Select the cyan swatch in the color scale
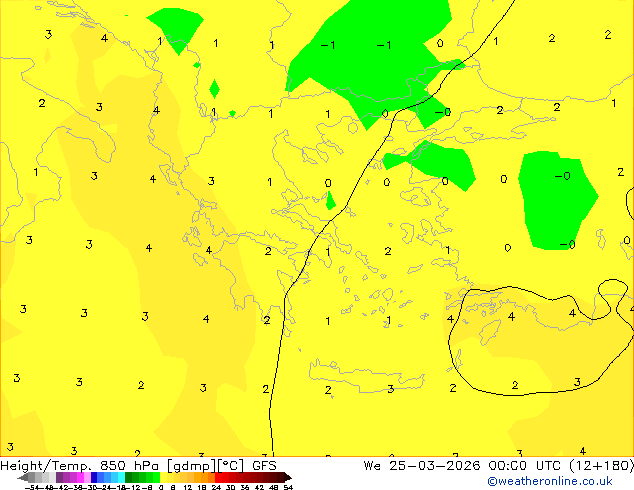Image resolution: width=634 pixels, height=490 pixels. pyautogui.click(x=121, y=477)
